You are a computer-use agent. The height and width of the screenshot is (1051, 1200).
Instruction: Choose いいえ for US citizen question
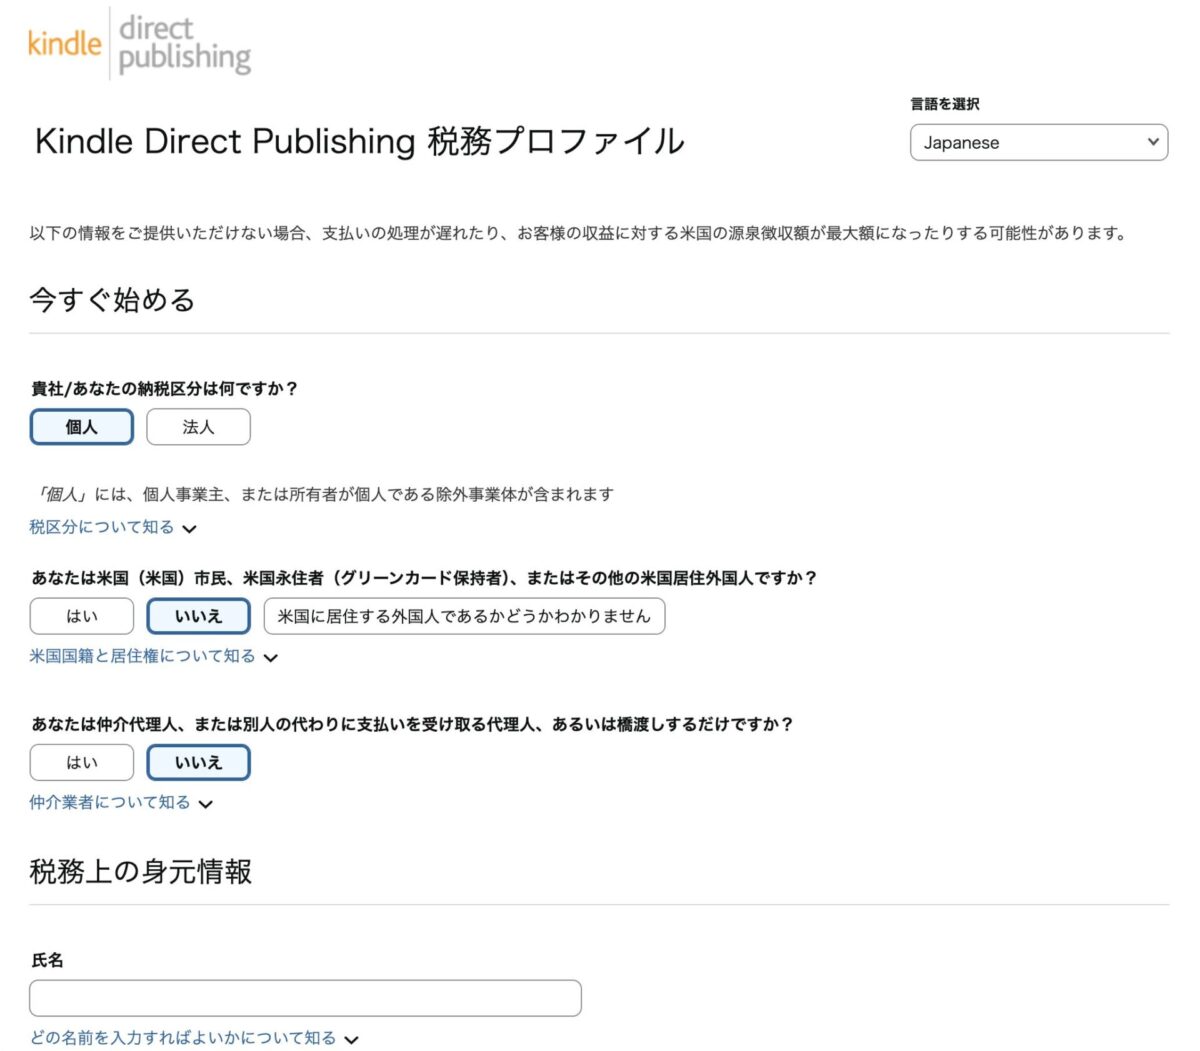pyautogui.click(x=198, y=616)
